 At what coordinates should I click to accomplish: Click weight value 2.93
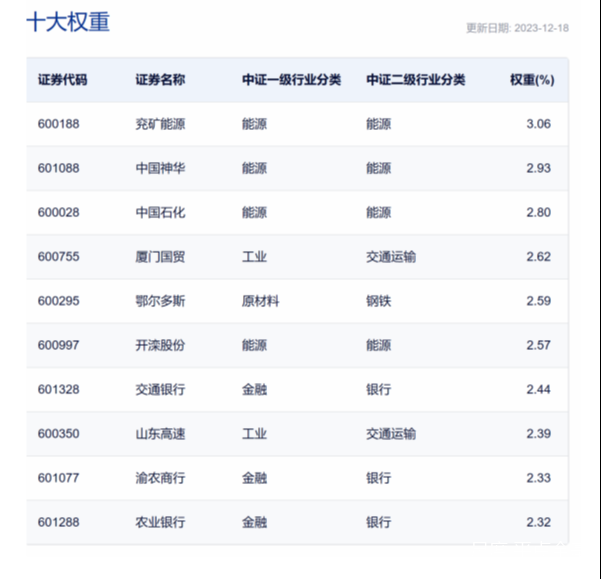(538, 168)
